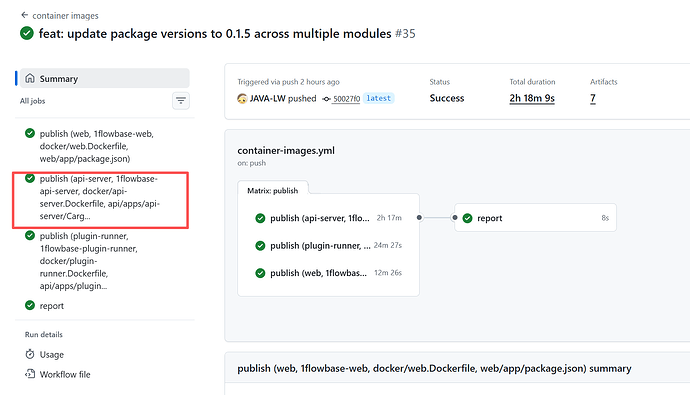Open the Usage run details link
The height and width of the screenshot is (395, 690).
pos(51,355)
